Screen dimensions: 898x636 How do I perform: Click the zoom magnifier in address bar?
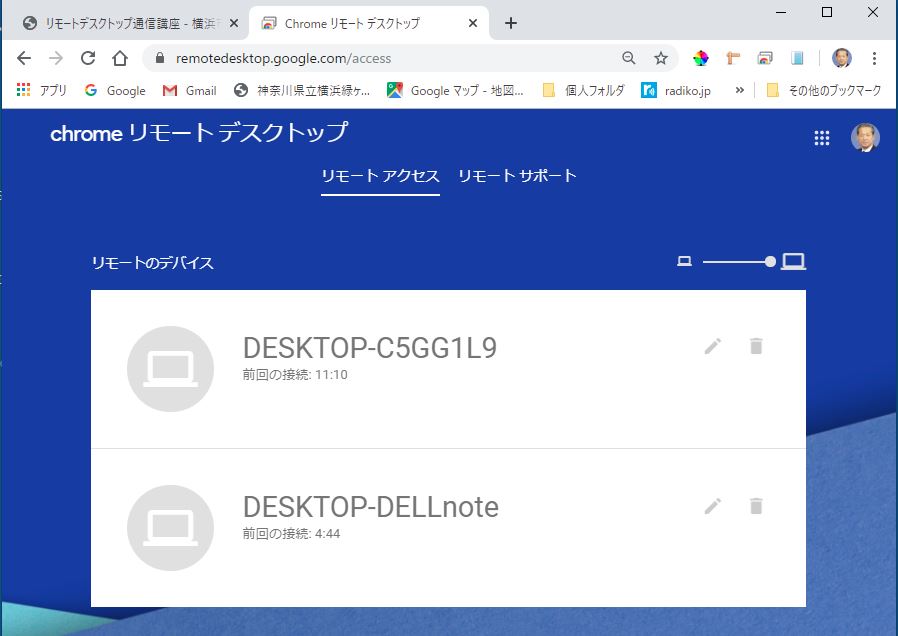[629, 58]
